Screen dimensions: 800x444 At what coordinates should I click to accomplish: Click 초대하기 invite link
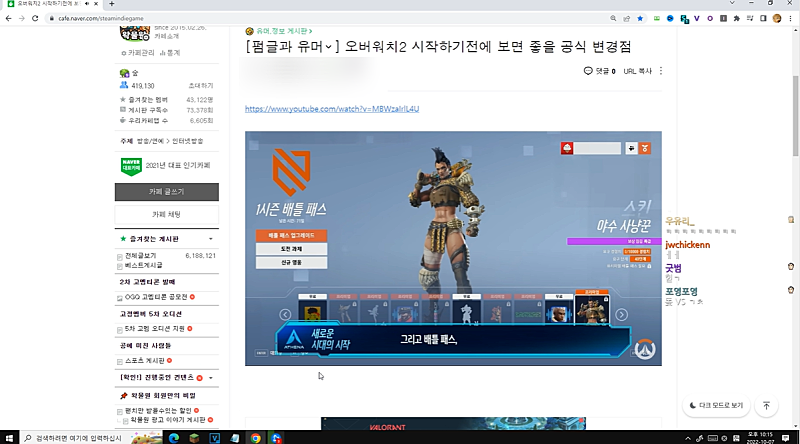201,86
